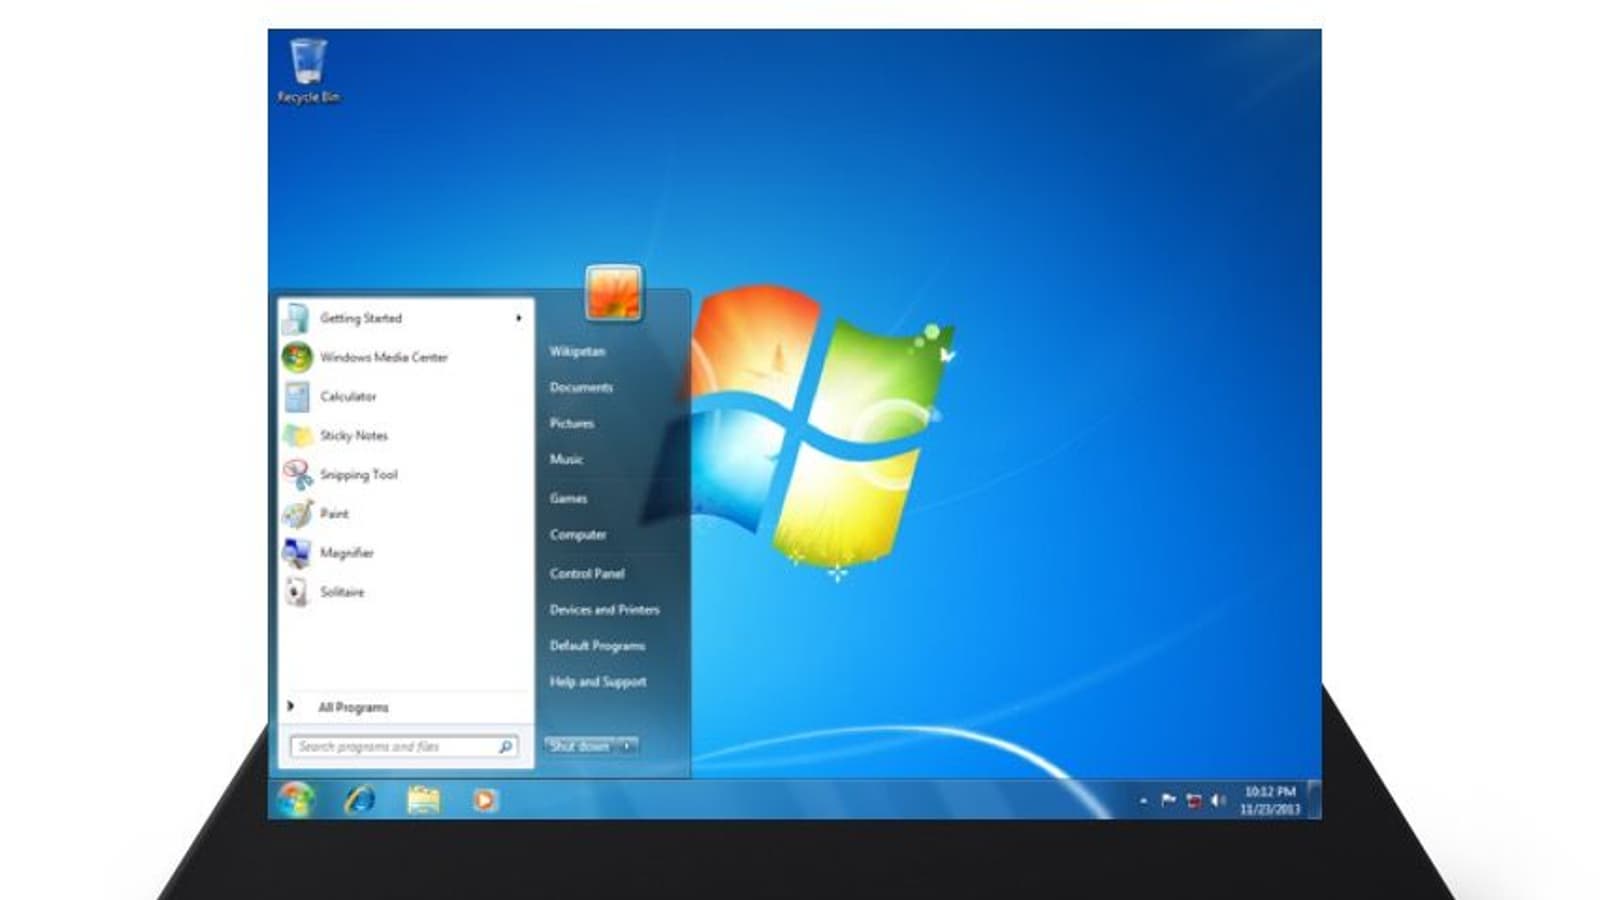The height and width of the screenshot is (900, 1600).
Task: Open the arrow menu beside Shut down
Action: (x=627, y=746)
